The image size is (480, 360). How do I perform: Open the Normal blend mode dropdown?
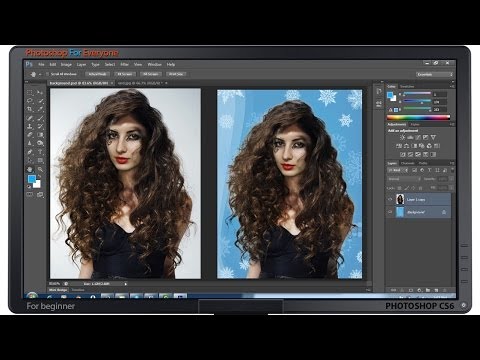[404, 179]
